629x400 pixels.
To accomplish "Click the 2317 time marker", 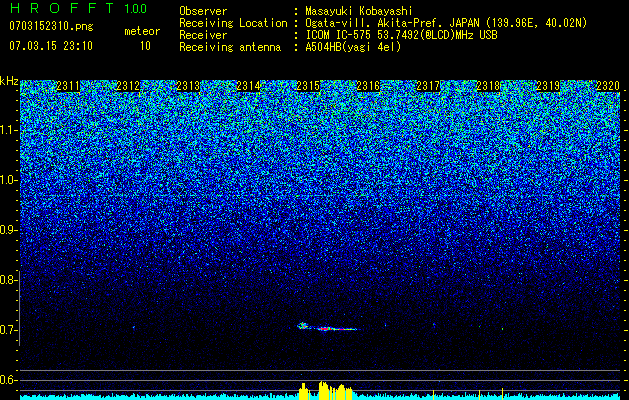I will point(428,86).
